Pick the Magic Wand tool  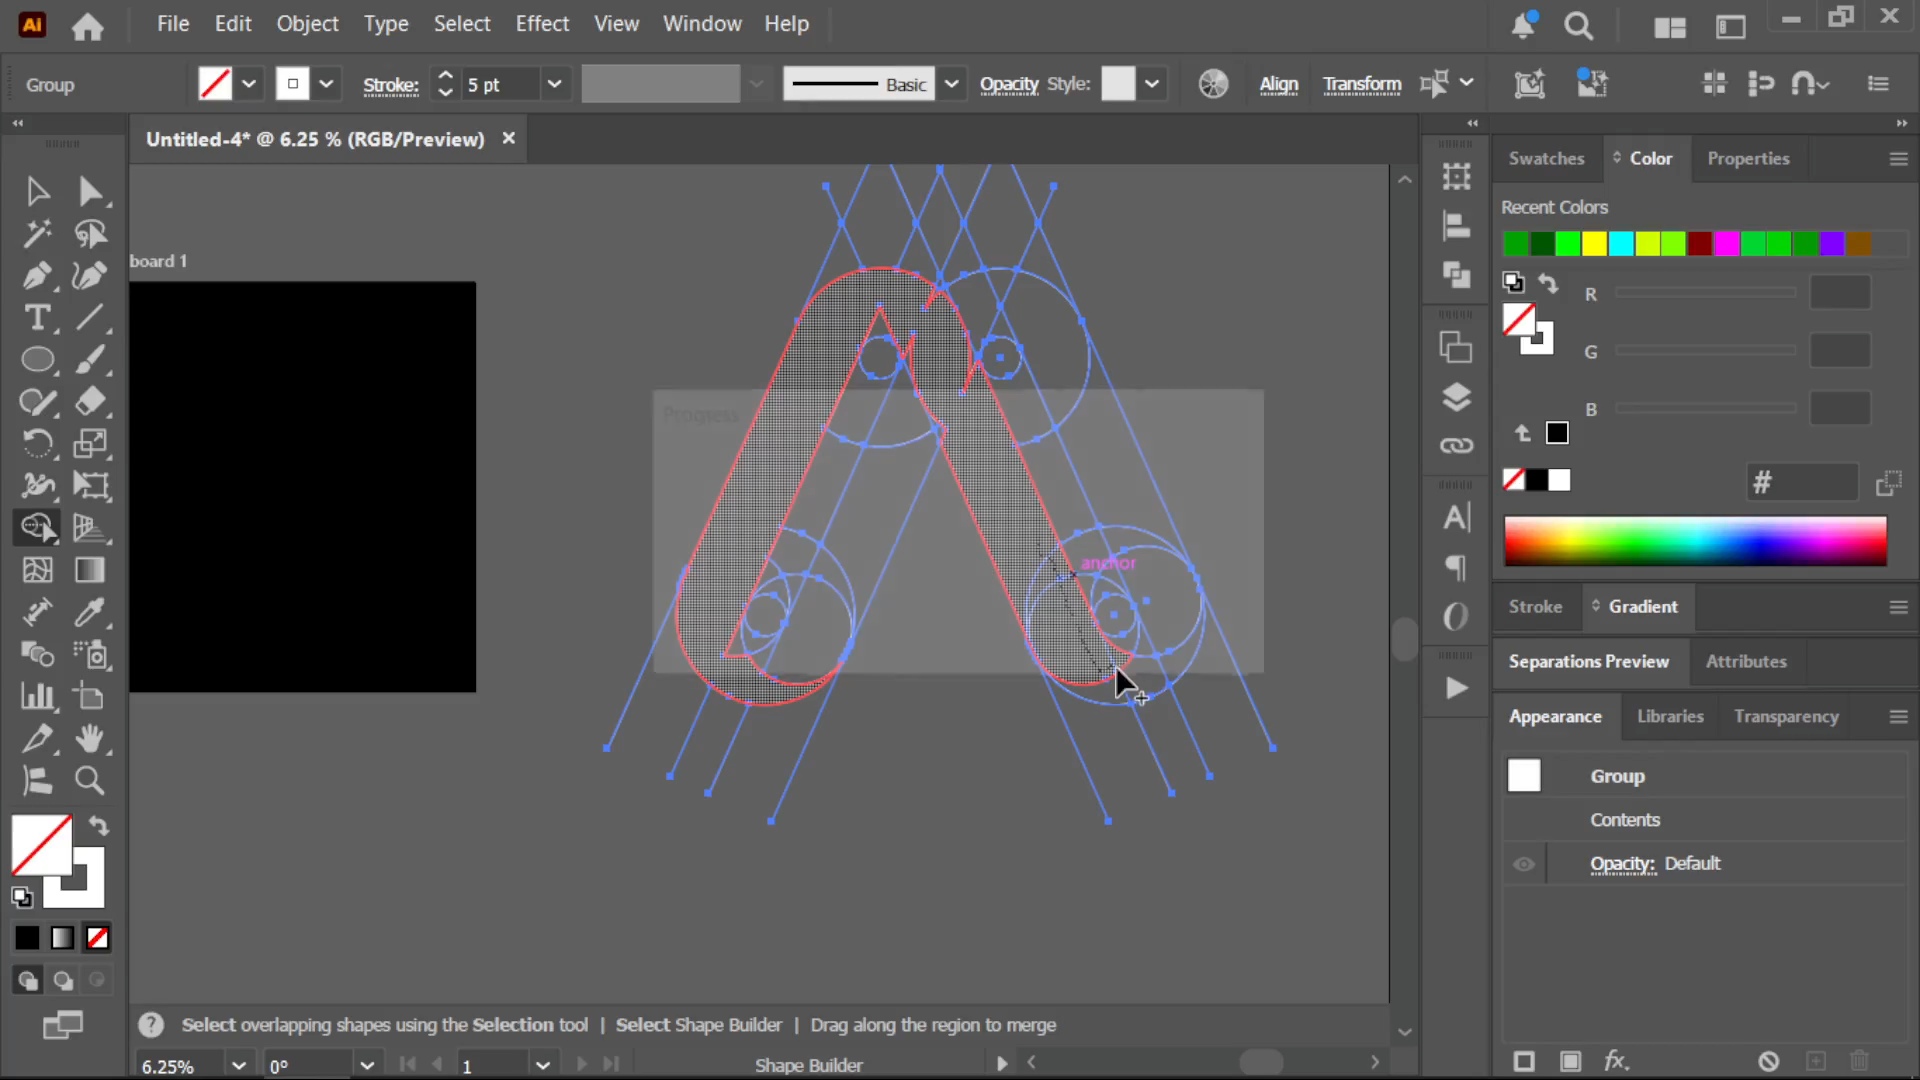(x=37, y=234)
